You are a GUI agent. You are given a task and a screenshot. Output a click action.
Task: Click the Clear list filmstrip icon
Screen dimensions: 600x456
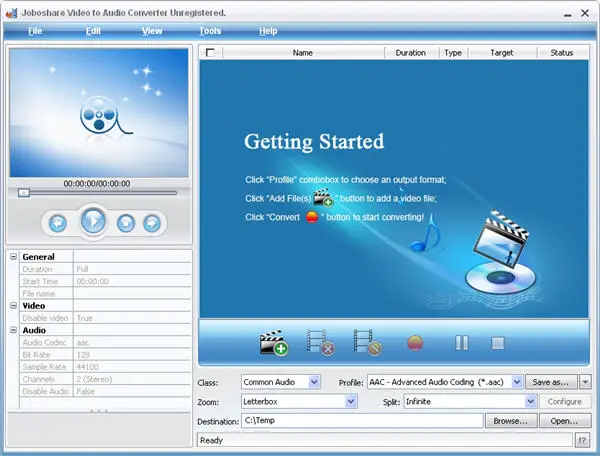(x=367, y=342)
